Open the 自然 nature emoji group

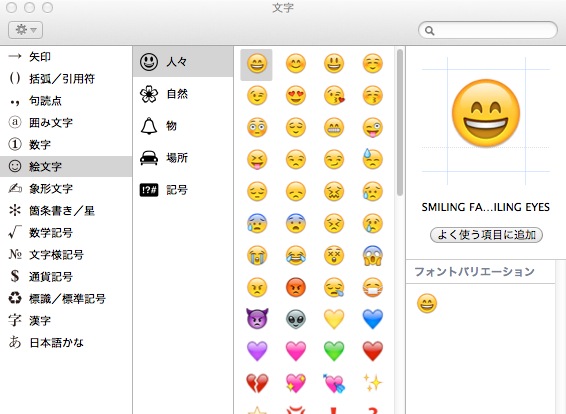pyautogui.click(x=183, y=94)
